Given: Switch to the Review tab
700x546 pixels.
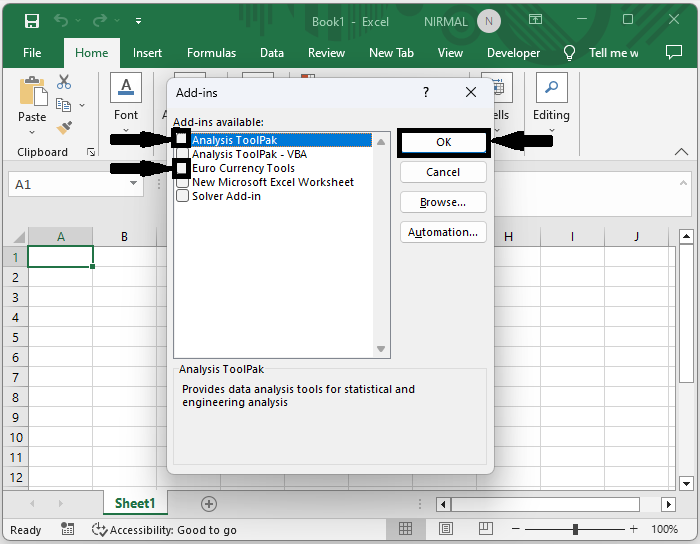Looking at the screenshot, I should (x=326, y=53).
